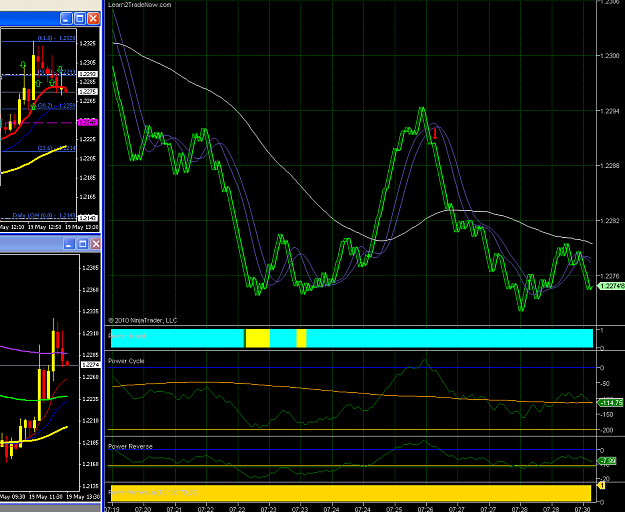The height and width of the screenshot is (512, 625).
Task: Click the white 1.2275 price tag in upper-left chart
Action: point(88,92)
